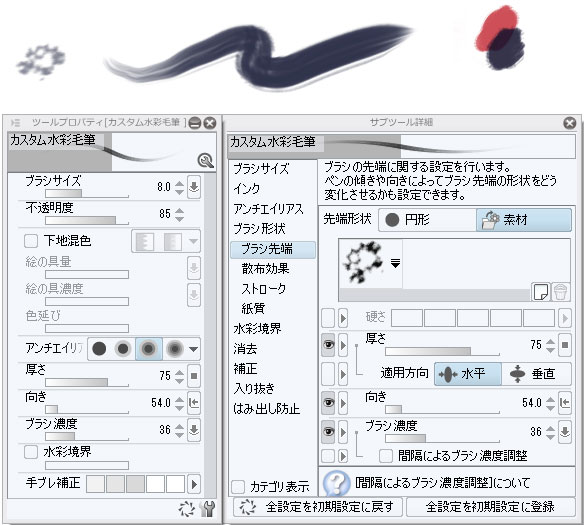Image resolution: width=584 pixels, height=525 pixels.
Task: Click the trash icon to delete brush tip
Action: [x=560, y=291]
